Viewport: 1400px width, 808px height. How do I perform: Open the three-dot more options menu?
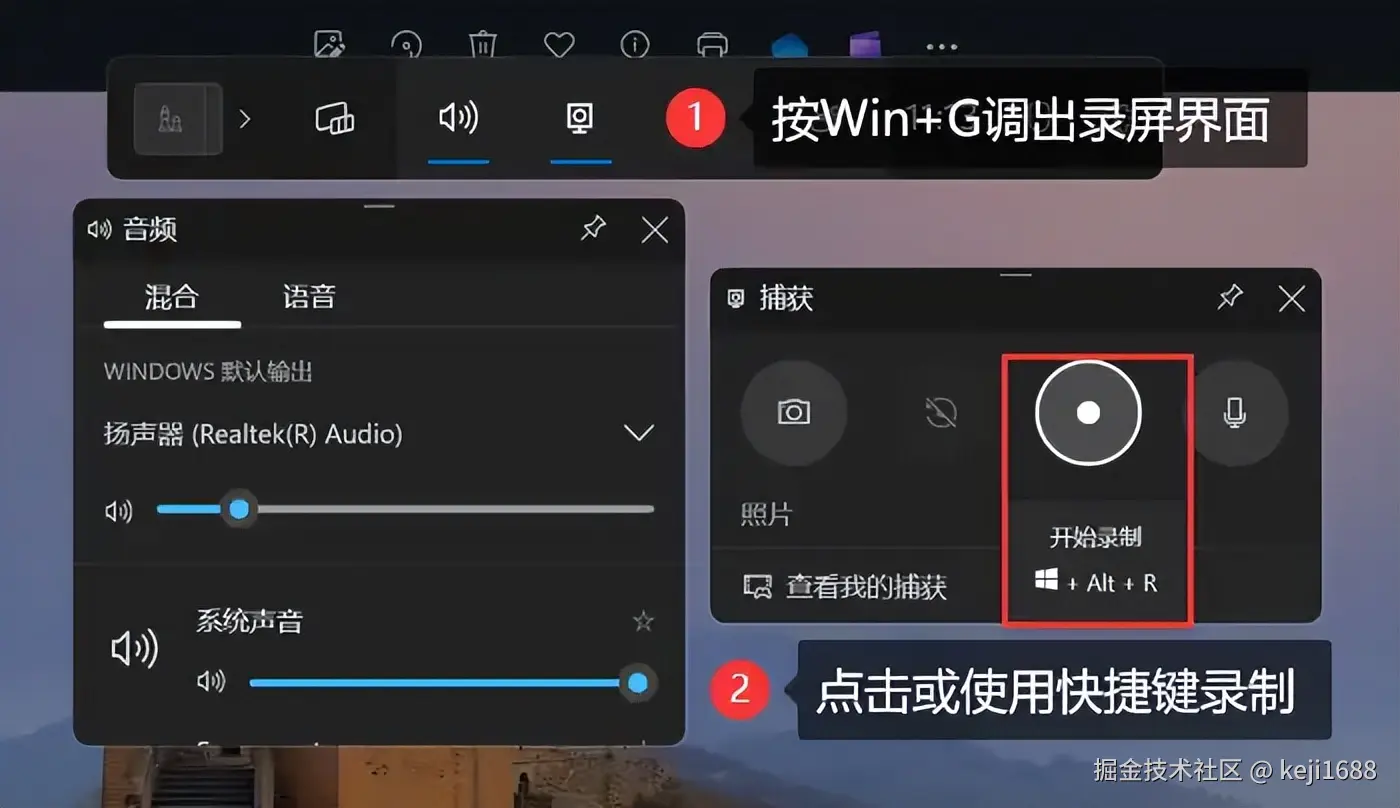941,46
